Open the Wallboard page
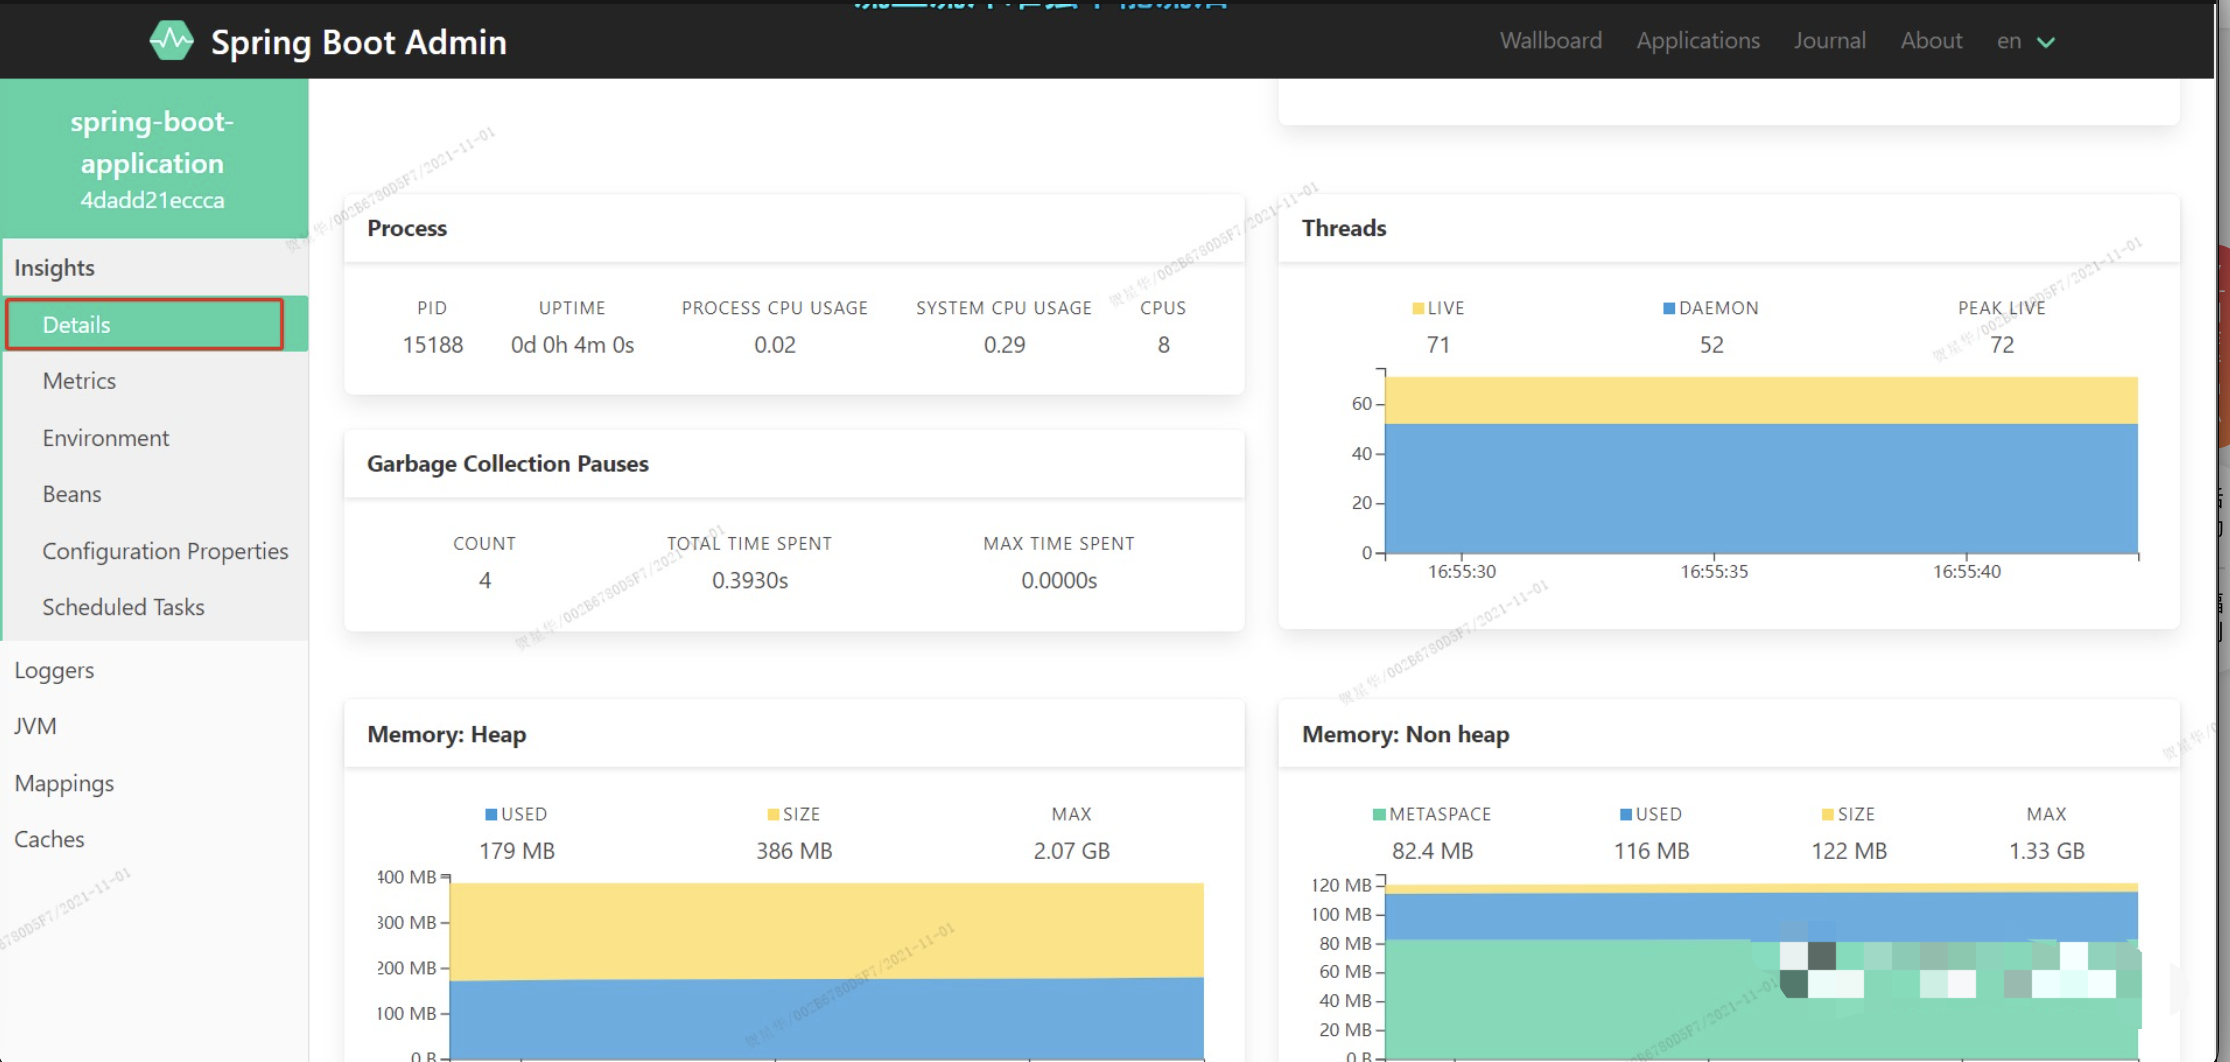The height and width of the screenshot is (1062, 2230). (x=1550, y=40)
